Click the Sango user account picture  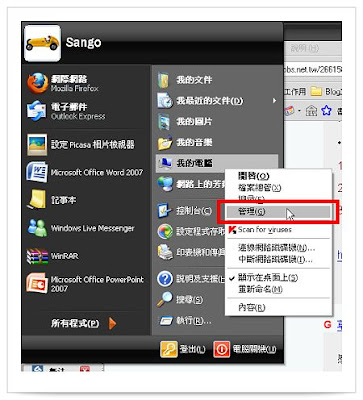coord(43,43)
